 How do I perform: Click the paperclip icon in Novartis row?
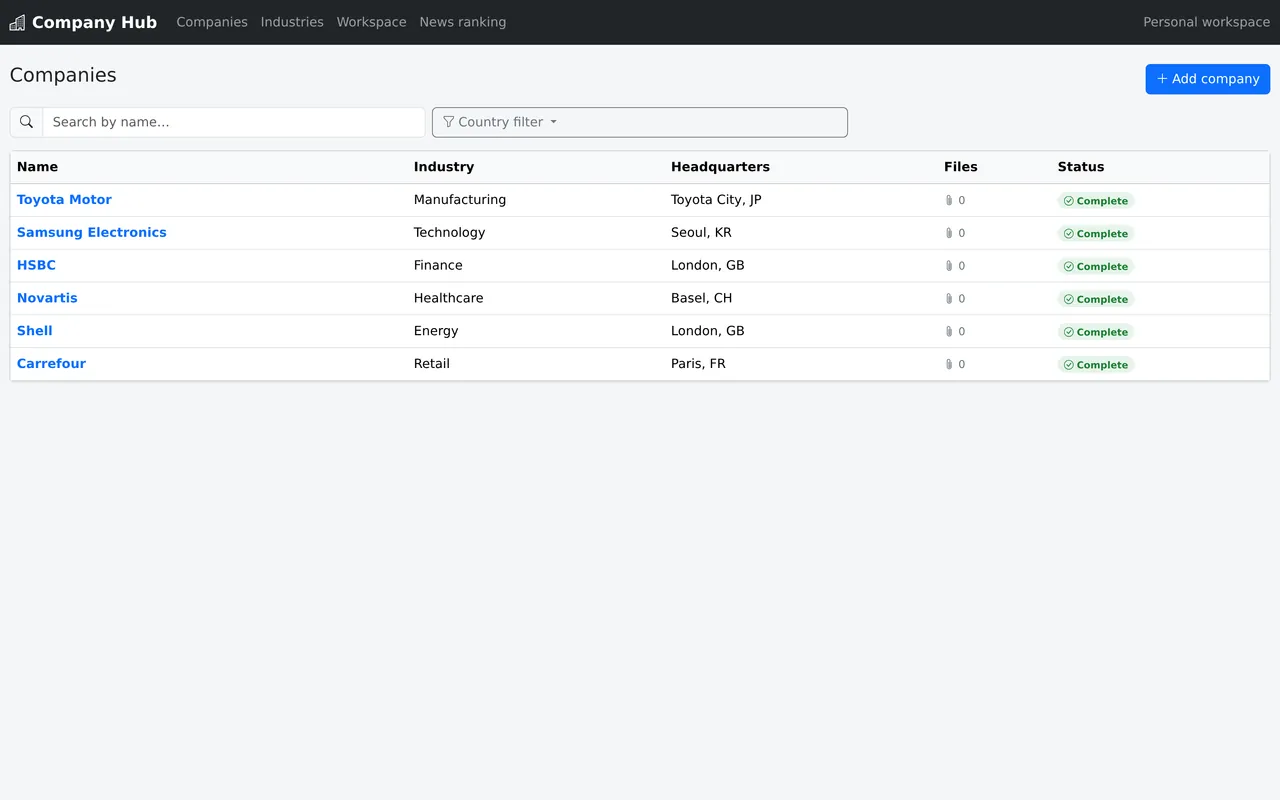[949, 299]
